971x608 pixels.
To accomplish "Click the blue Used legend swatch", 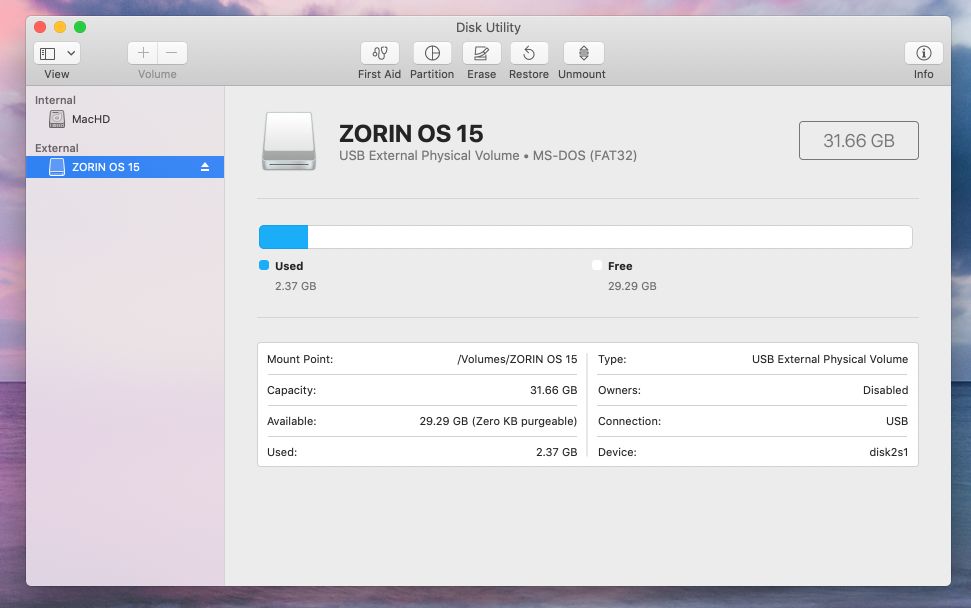I will pos(264,266).
